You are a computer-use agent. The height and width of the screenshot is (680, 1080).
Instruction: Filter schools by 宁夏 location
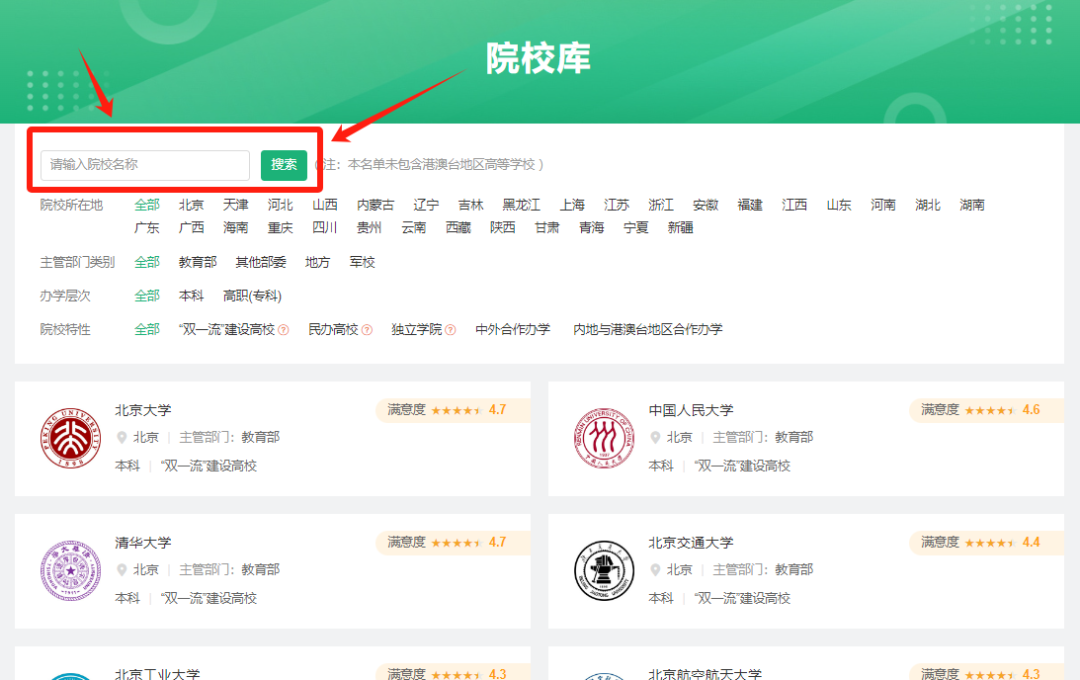point(636,227)
